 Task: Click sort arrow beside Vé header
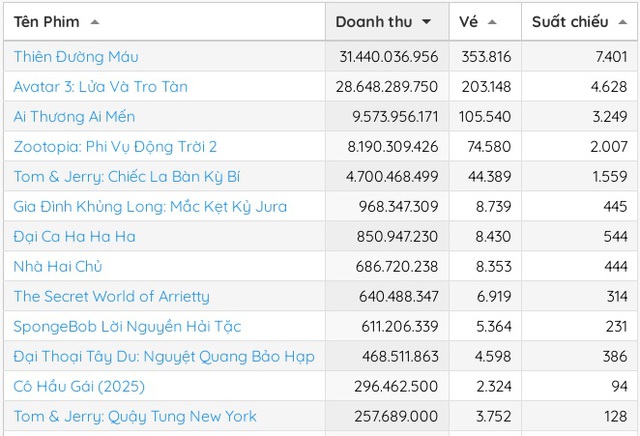(492, 22)
